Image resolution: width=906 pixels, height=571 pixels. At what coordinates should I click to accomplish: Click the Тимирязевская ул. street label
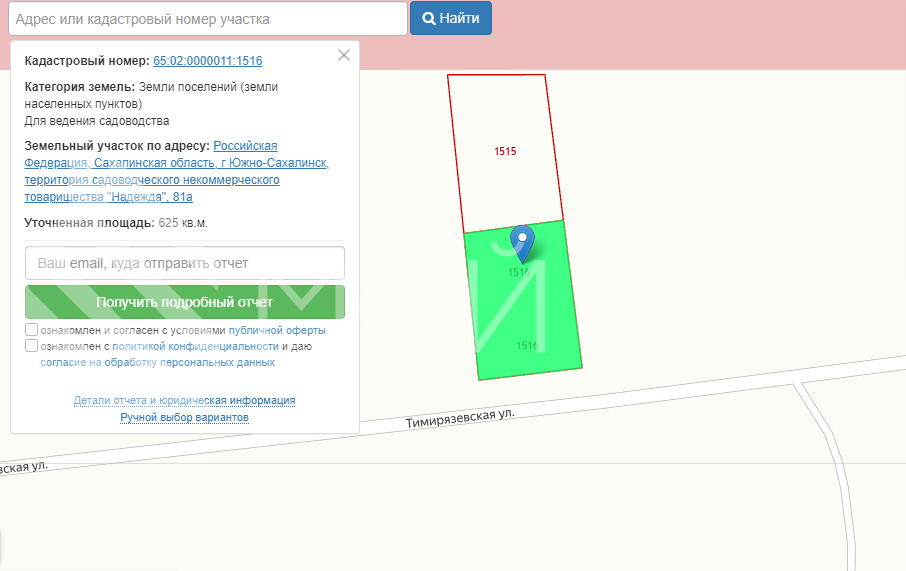[460, 419]
